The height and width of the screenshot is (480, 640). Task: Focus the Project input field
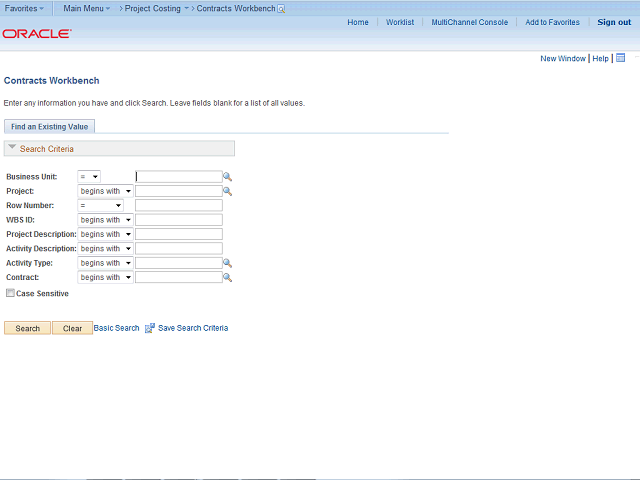[x=179, y=191]
